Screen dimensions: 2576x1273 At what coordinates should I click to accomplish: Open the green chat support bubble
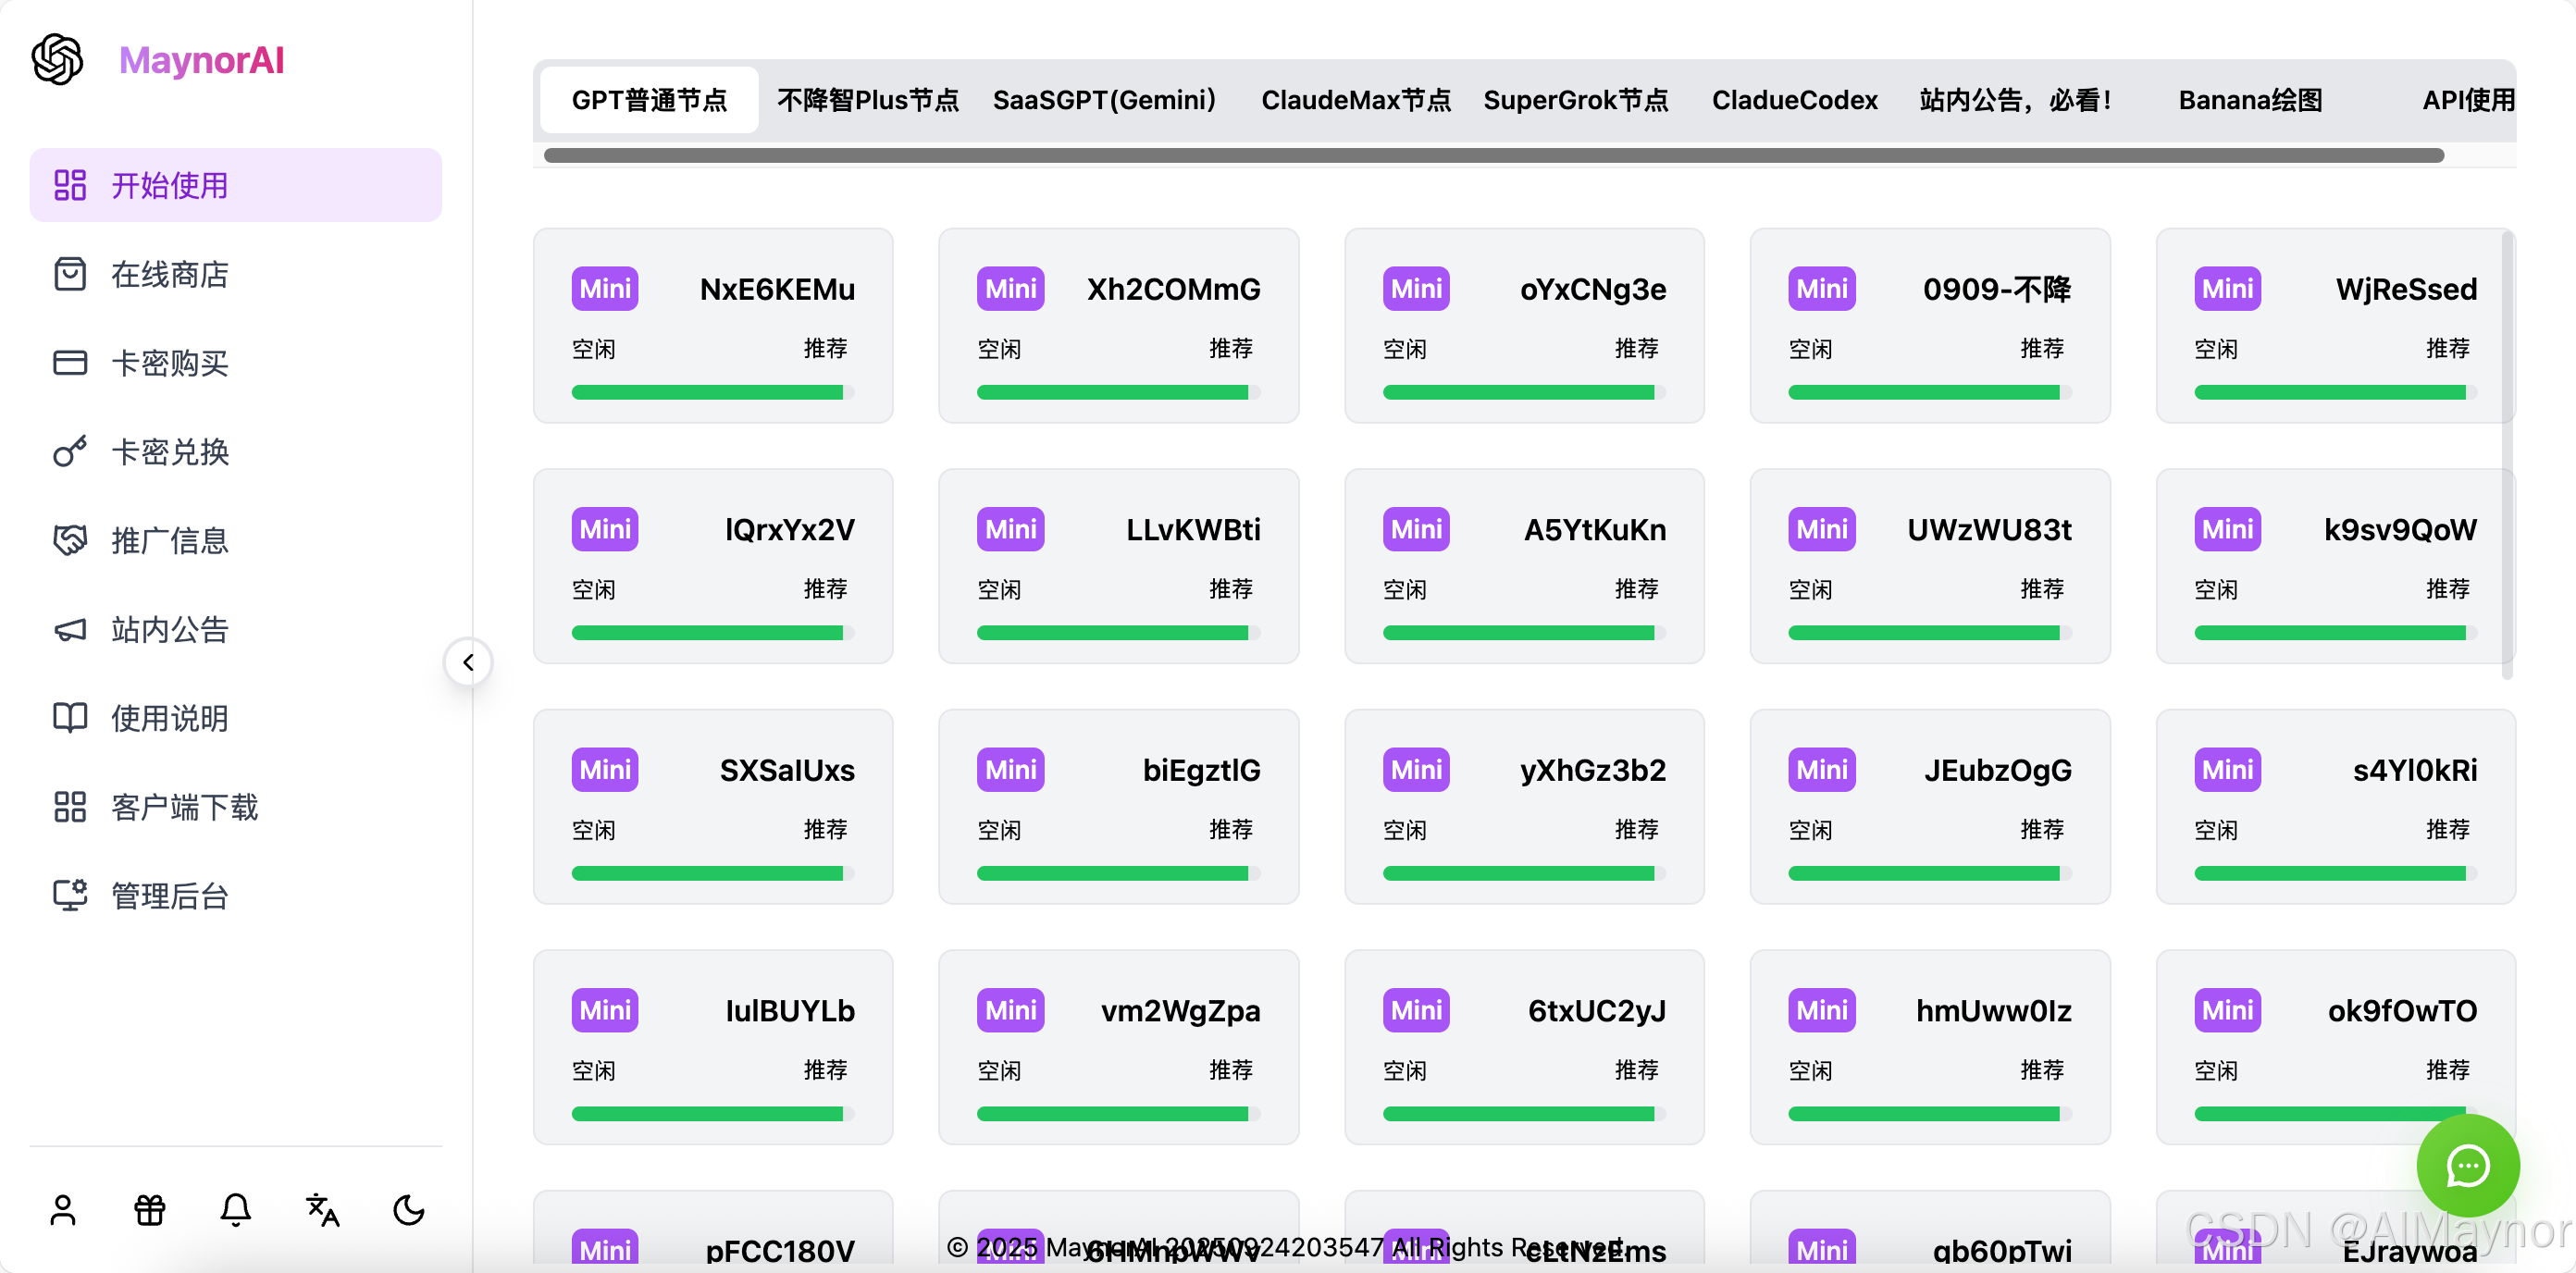2467,1165
